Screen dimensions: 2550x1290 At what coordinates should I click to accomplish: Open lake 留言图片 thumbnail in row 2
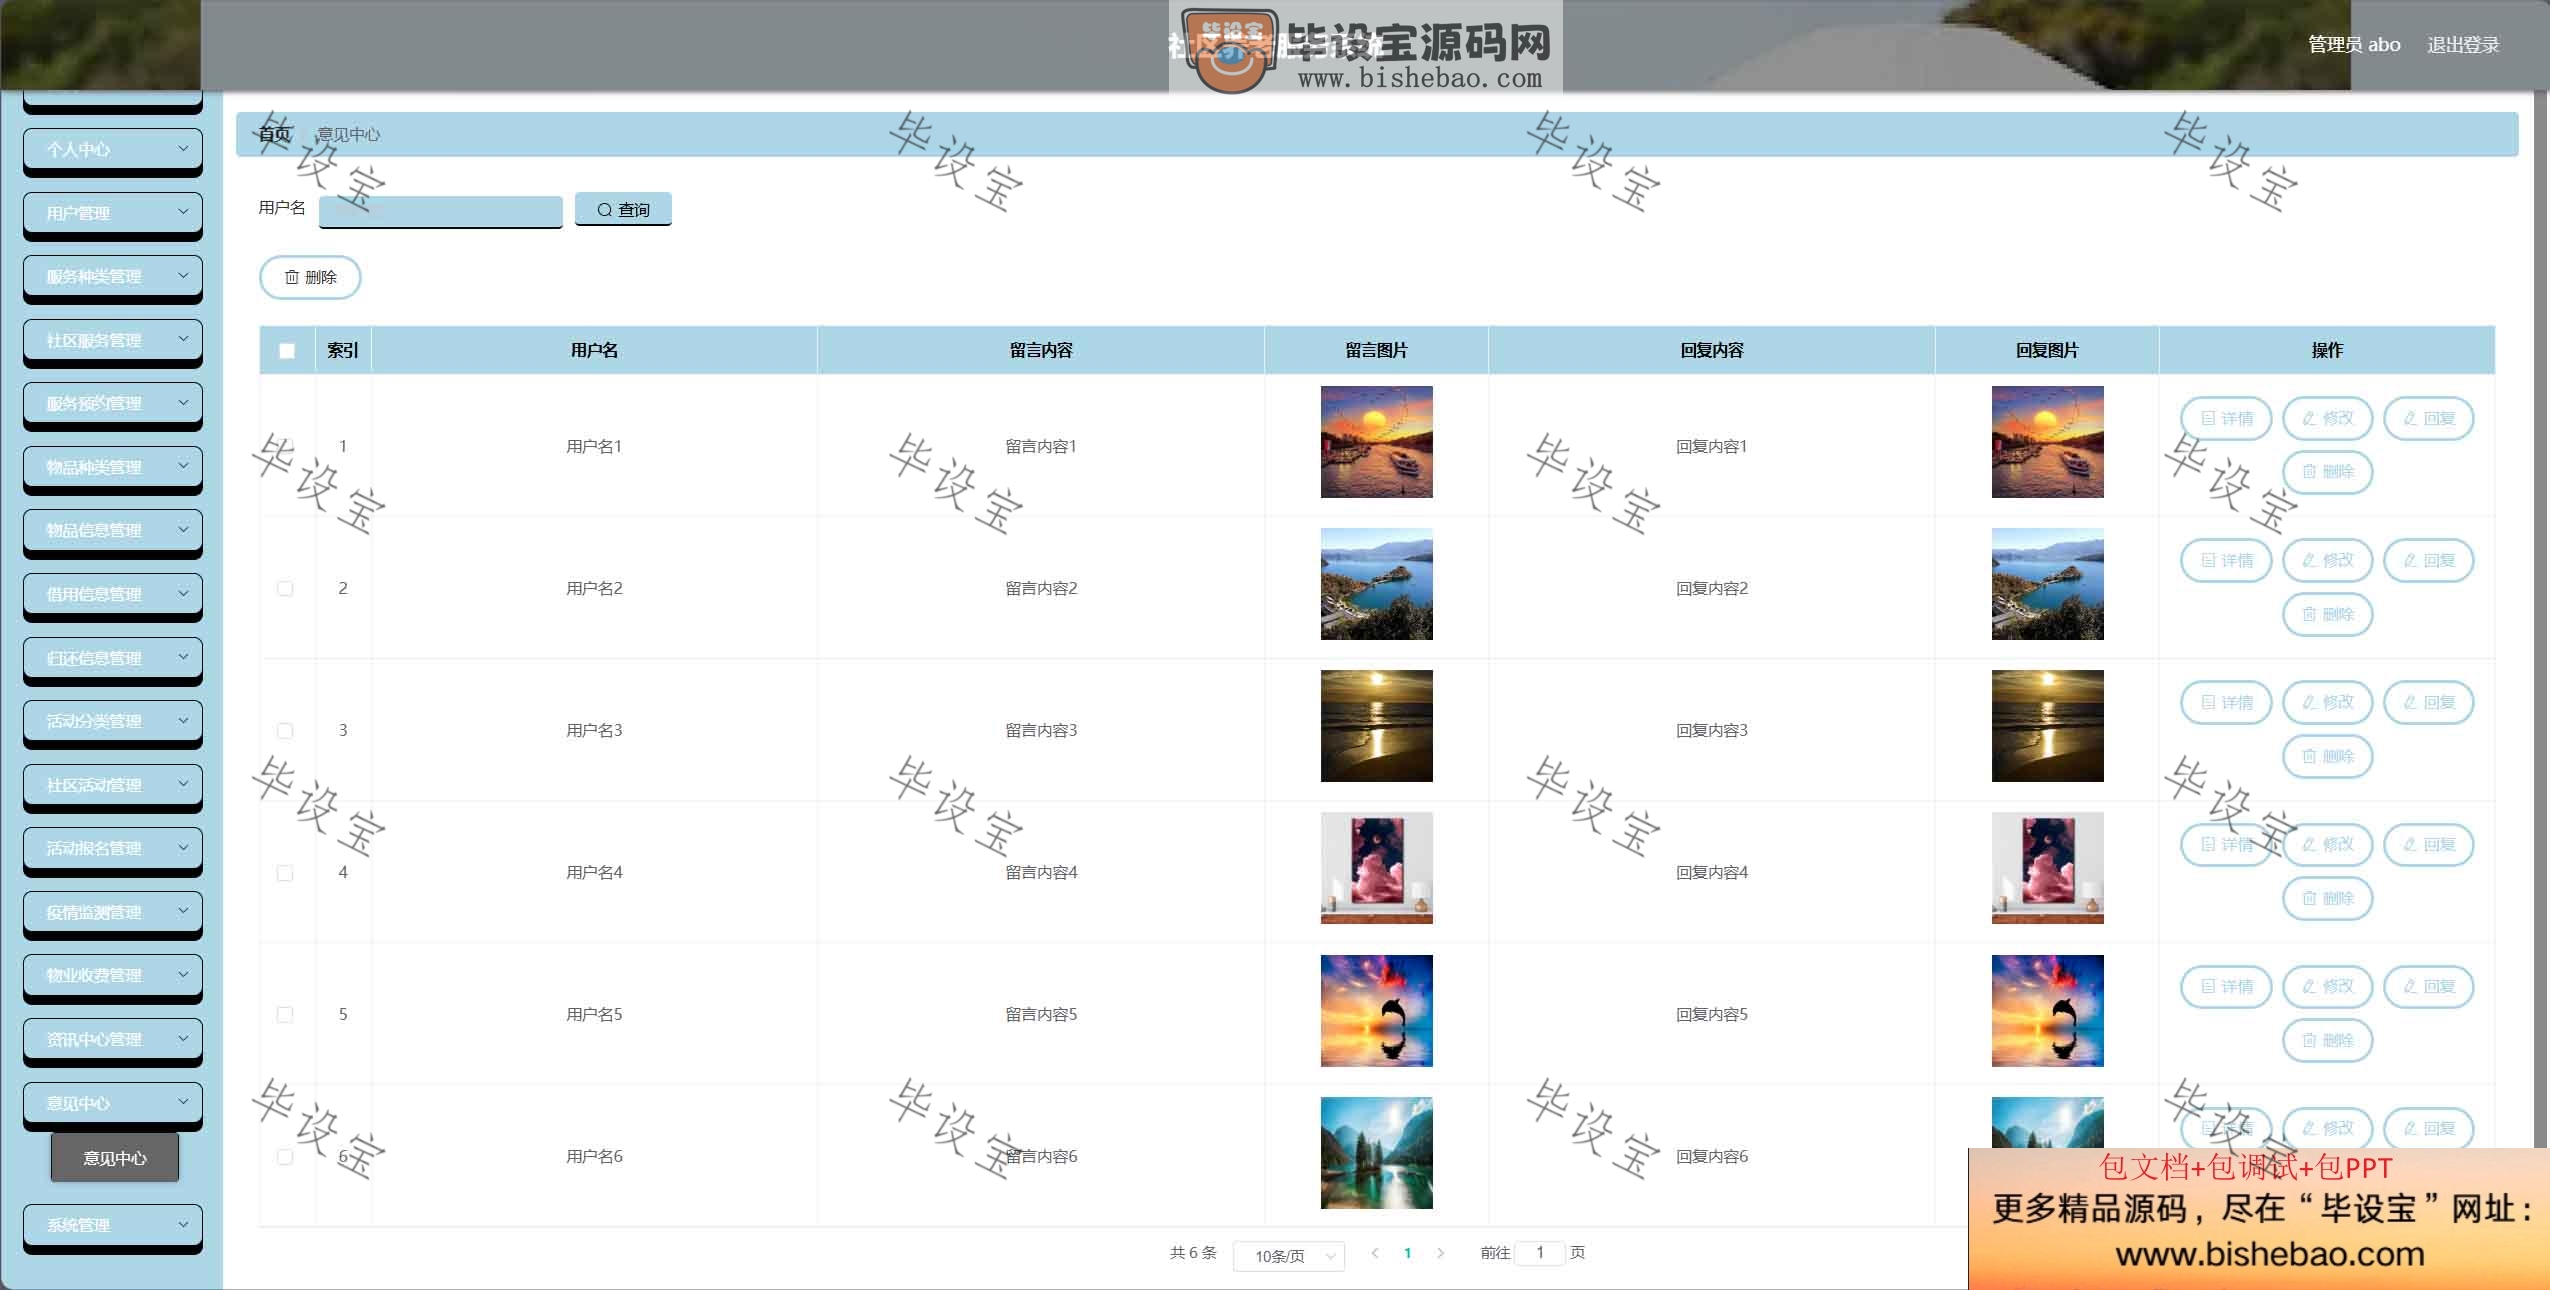(1376, 584)
